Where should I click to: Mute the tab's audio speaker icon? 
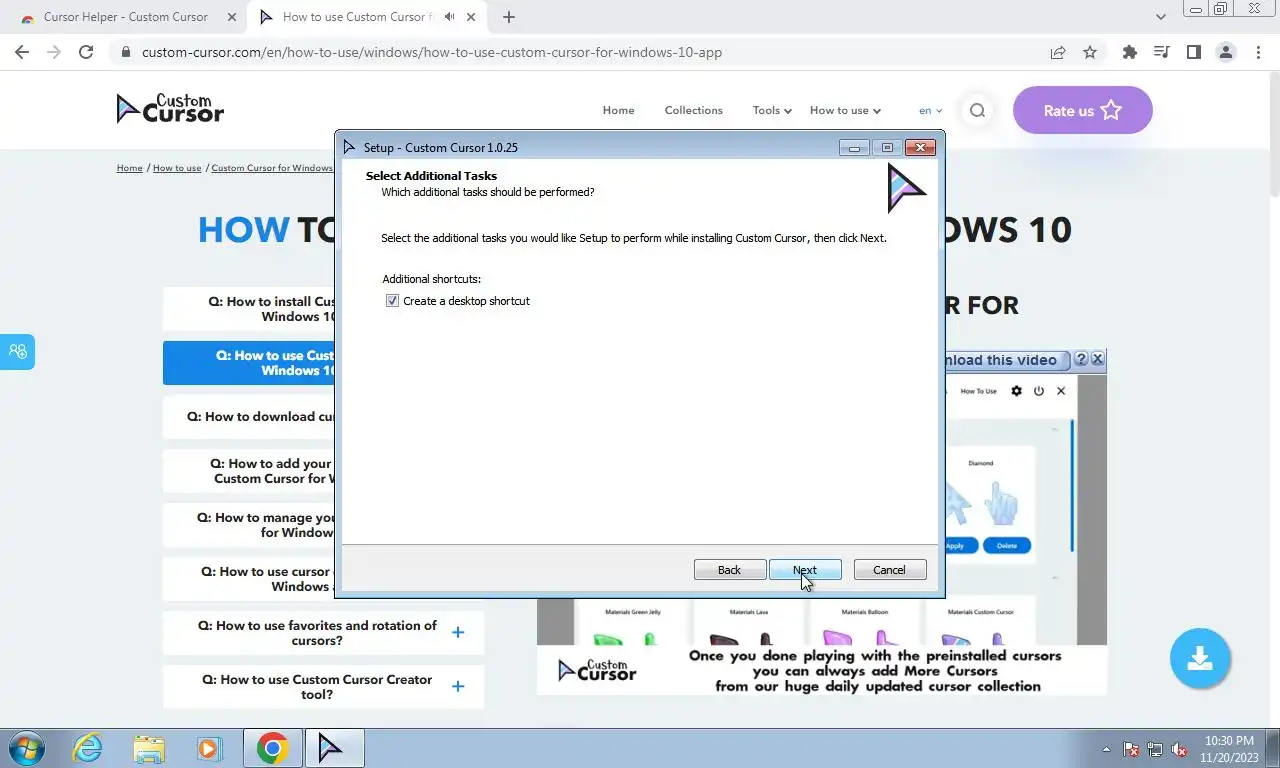tap(449, 17)
